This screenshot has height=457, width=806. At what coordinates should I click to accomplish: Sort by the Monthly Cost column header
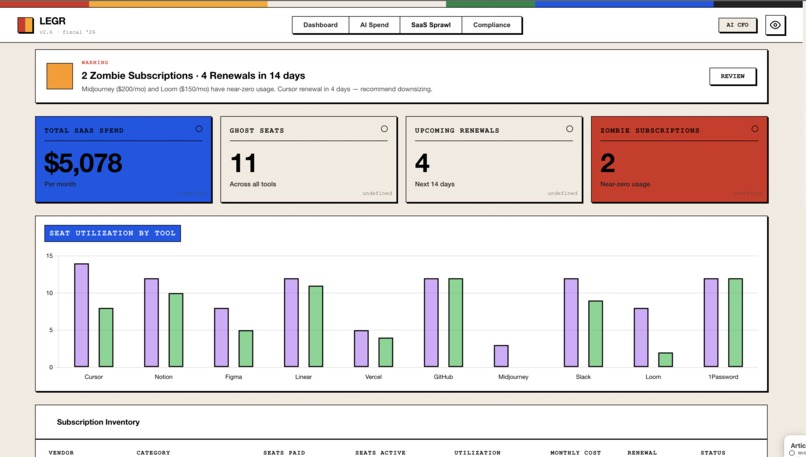pos(575,453)
